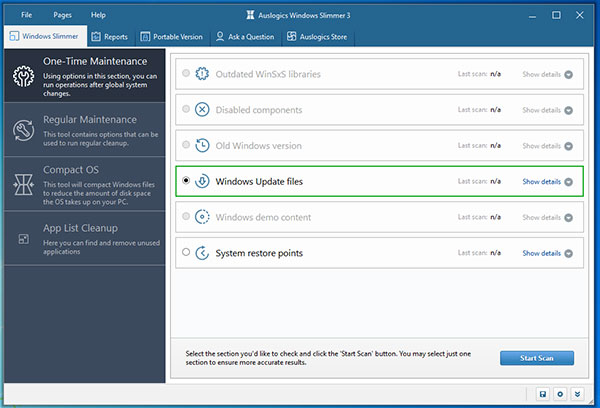Screen dimensions: 600x408
Task: Click Last scan value for Windows Update files
Action: click(496, 181)
